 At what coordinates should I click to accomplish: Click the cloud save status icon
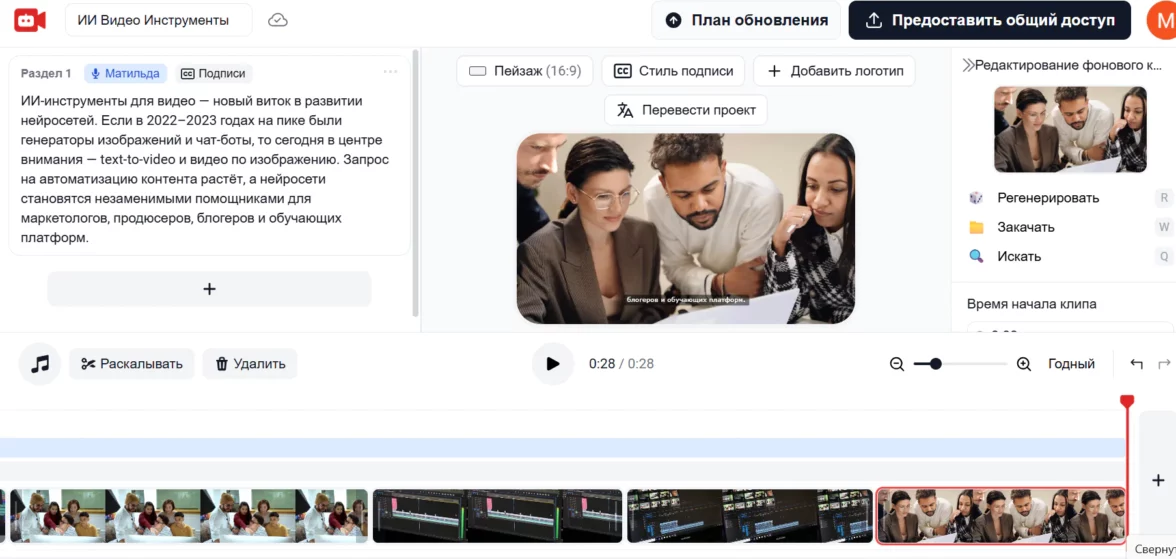278,20
